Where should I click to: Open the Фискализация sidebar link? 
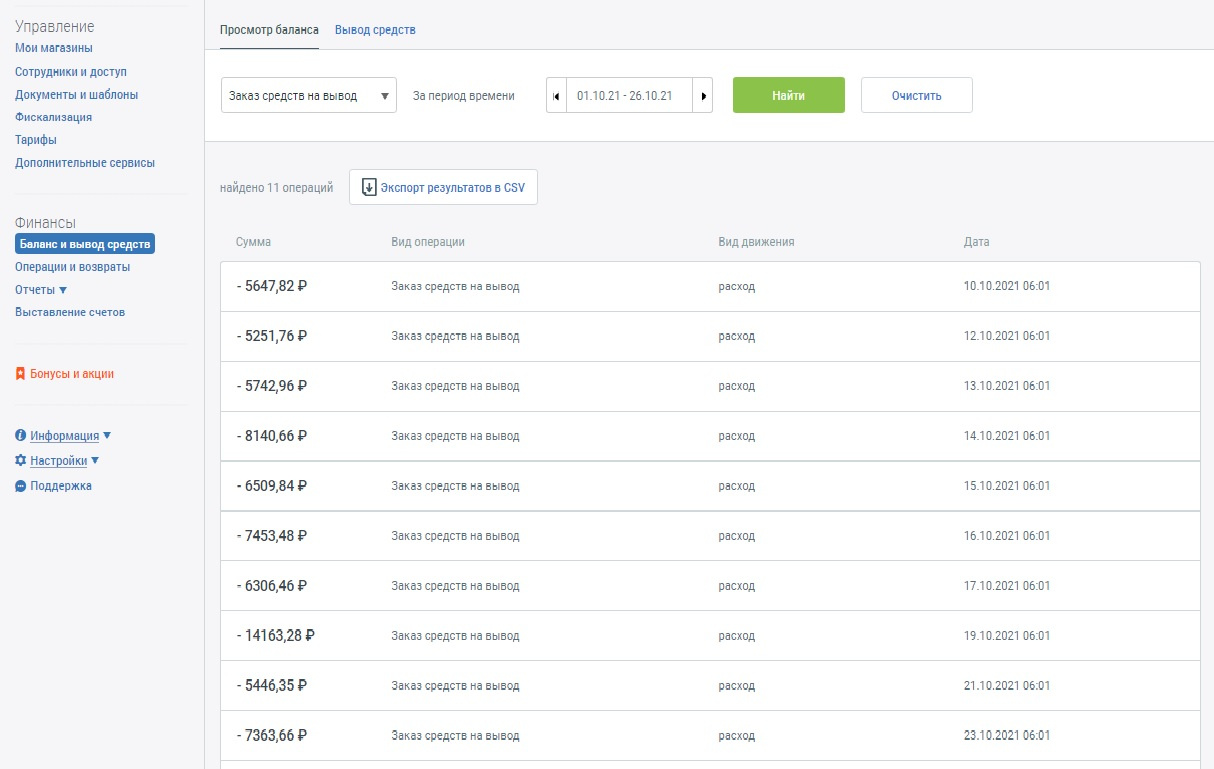click(x=53, y=117)
